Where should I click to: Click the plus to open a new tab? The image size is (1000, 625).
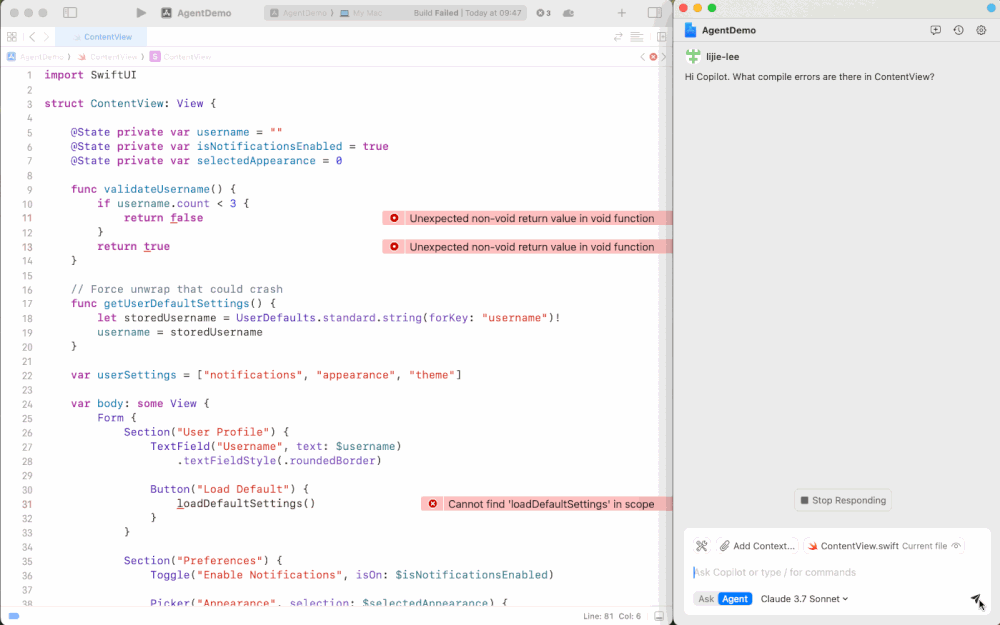tap(621, 13)
